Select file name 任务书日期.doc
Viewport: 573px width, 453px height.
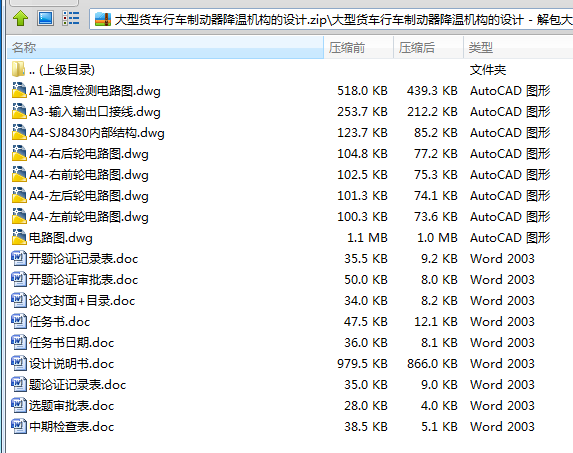pos(72,343)
